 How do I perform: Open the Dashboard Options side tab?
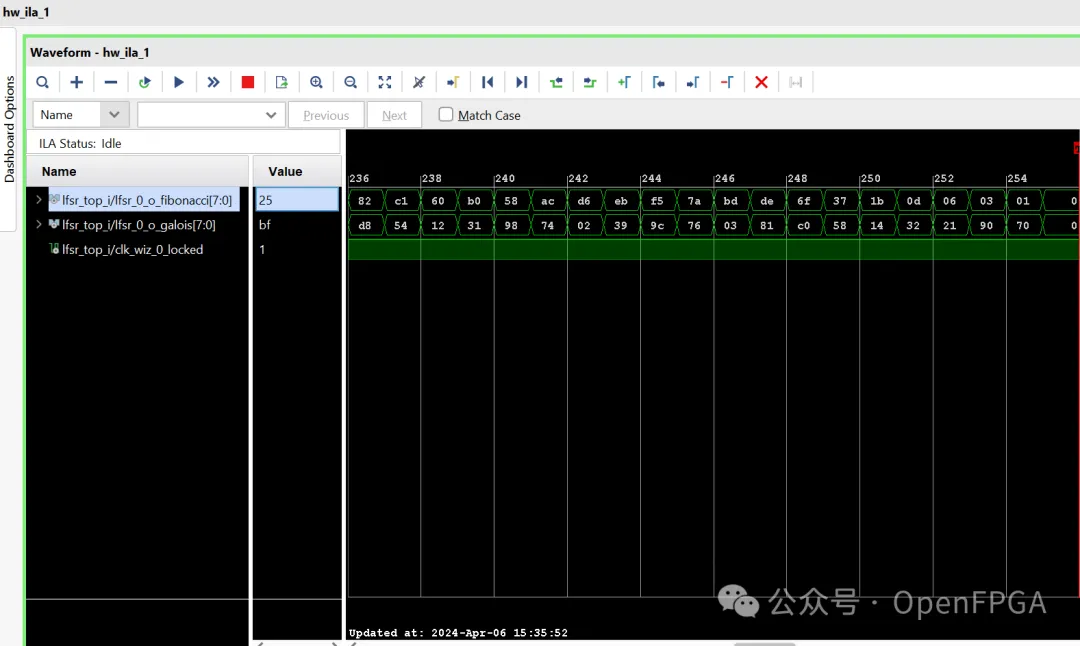click(x=10, y=130)
